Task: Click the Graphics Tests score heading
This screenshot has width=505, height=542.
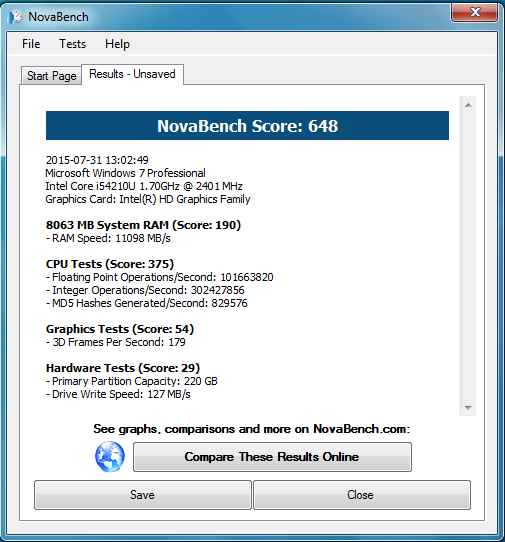Action: pos(120,329)
